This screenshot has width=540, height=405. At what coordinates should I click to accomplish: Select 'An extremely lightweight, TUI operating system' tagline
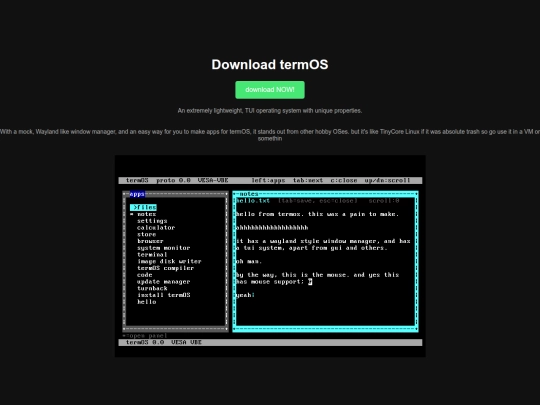(270, 111)
